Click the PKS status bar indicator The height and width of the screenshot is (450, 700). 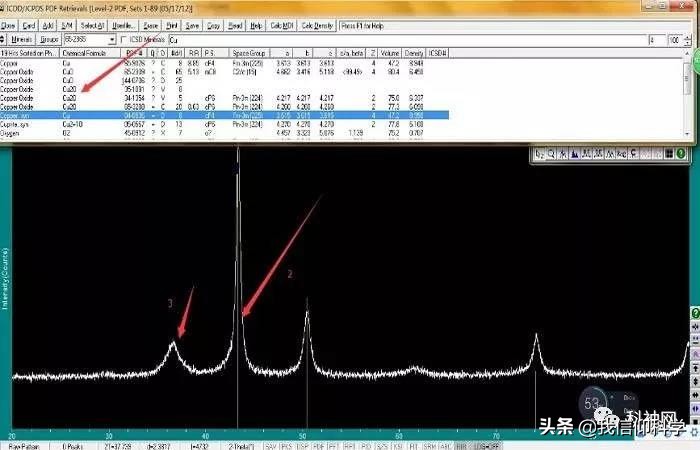(x=286, y=446)
